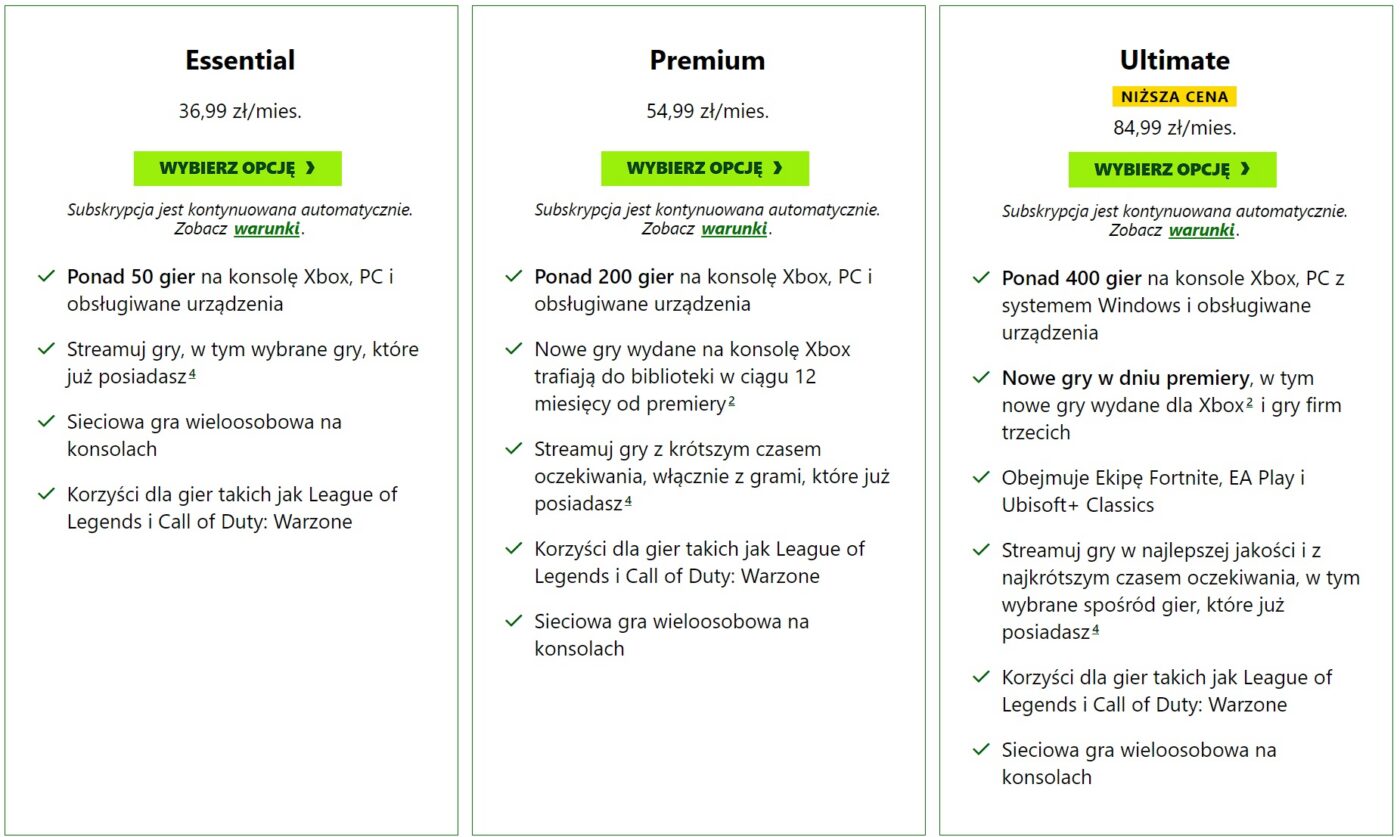Click the checkmark beside Premium's League of Legends perk
This screenshot has height=837, width=1400.
[x=513, y=549]
